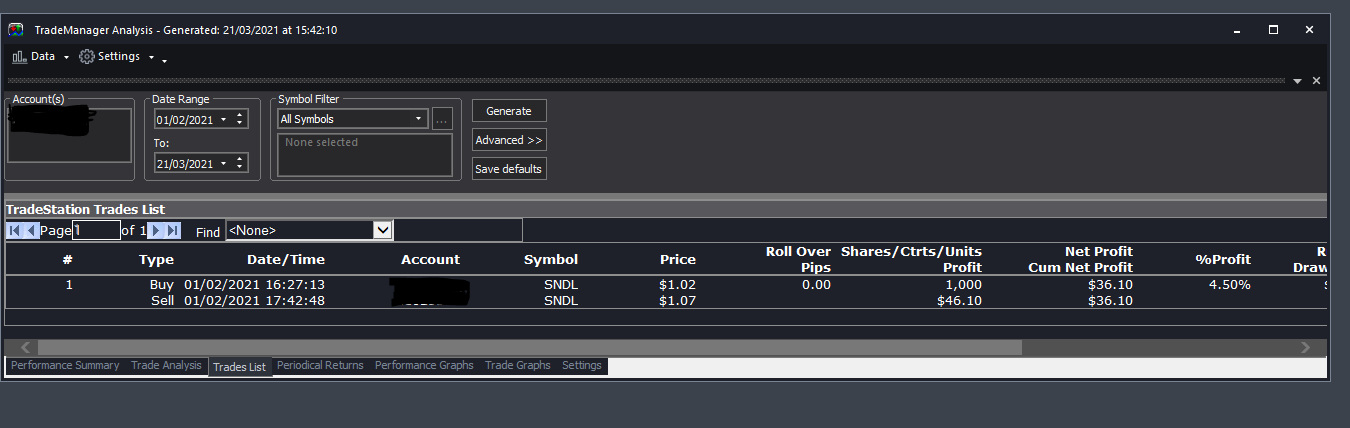The width and height of the screenshot is (1350, 428).
Task: Click the 0.00 roll over pips value
Action: point(816,285)
